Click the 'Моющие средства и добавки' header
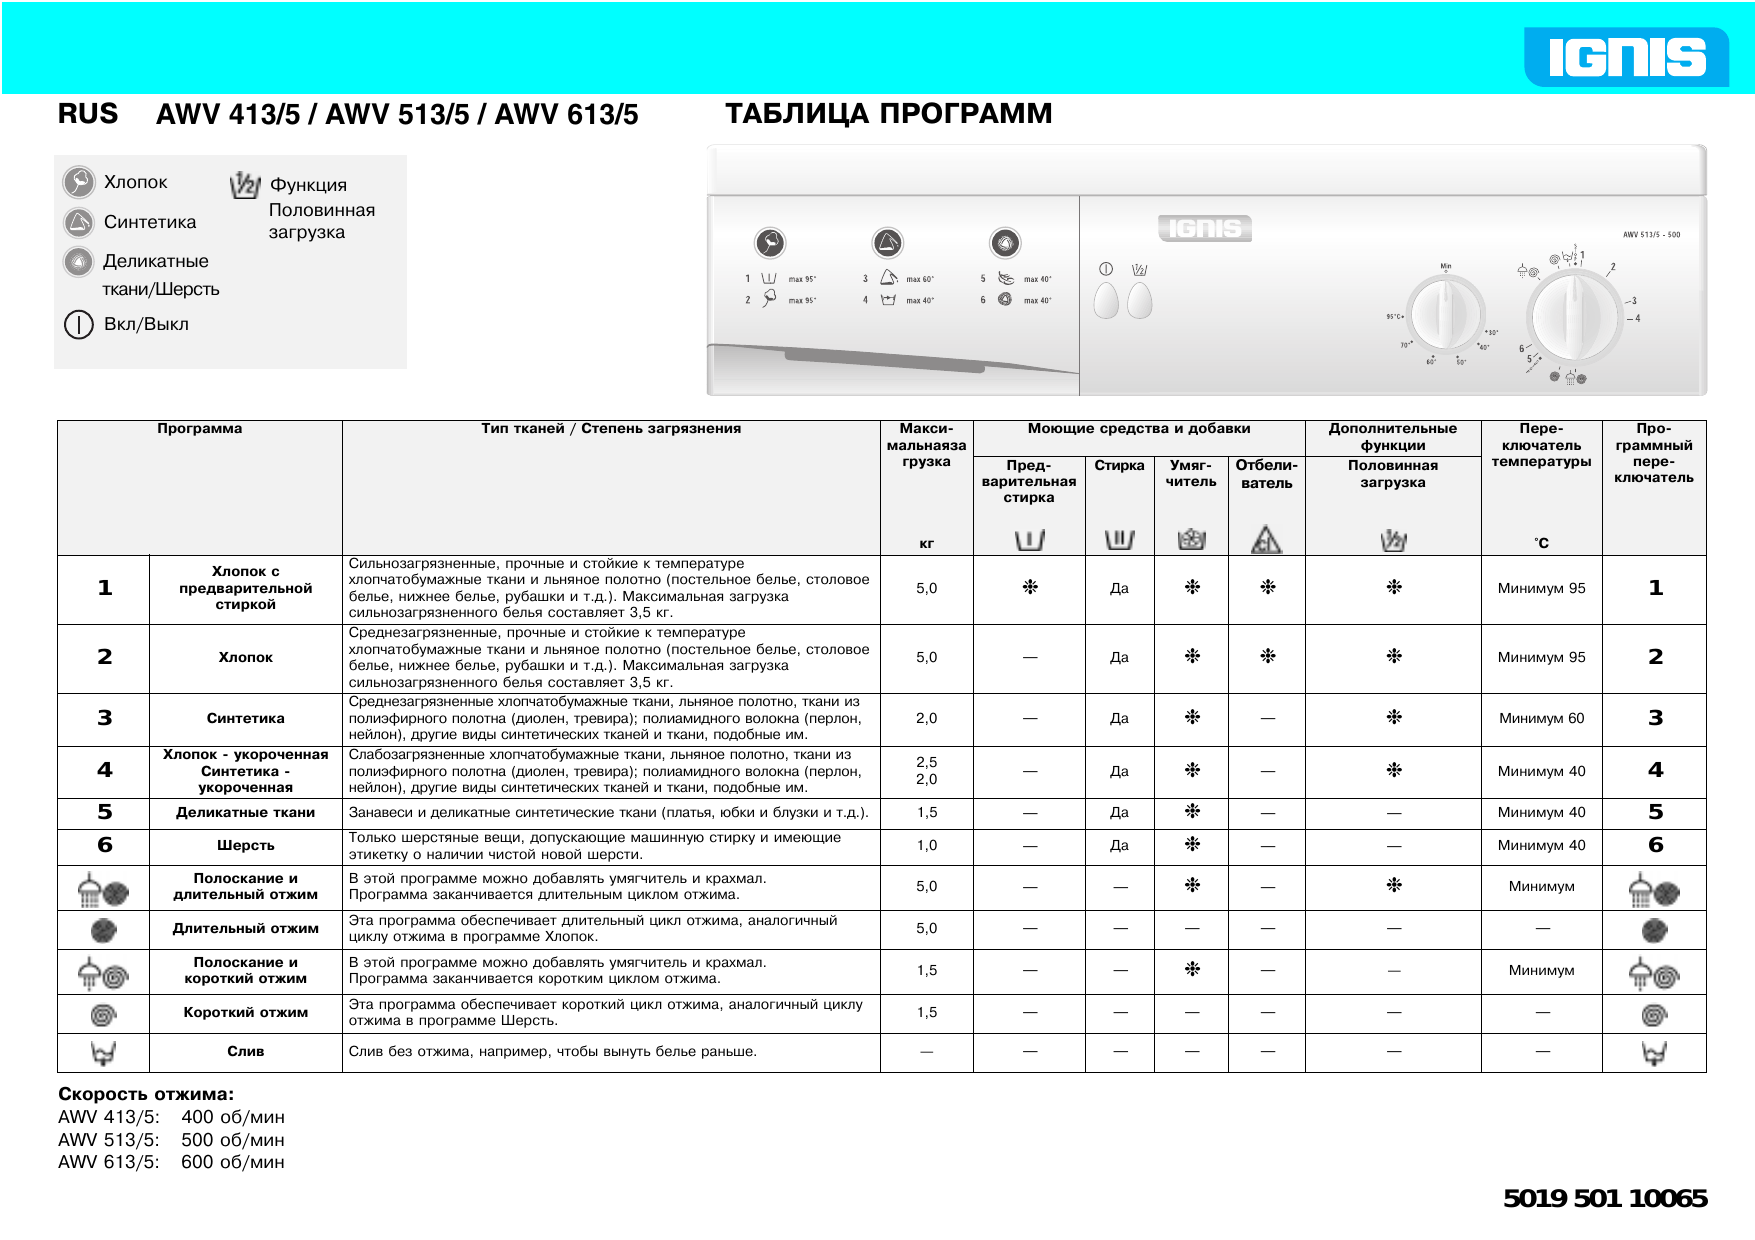 pyautogui.click(x=1139, y=428)
